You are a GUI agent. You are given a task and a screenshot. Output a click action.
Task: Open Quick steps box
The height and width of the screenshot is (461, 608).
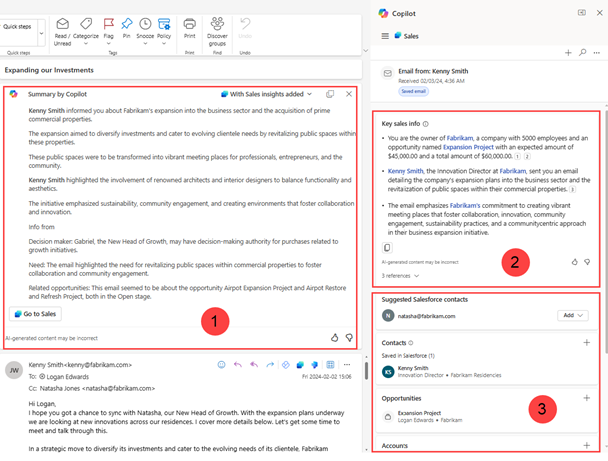pyautogui.click(x=19, y=33)
